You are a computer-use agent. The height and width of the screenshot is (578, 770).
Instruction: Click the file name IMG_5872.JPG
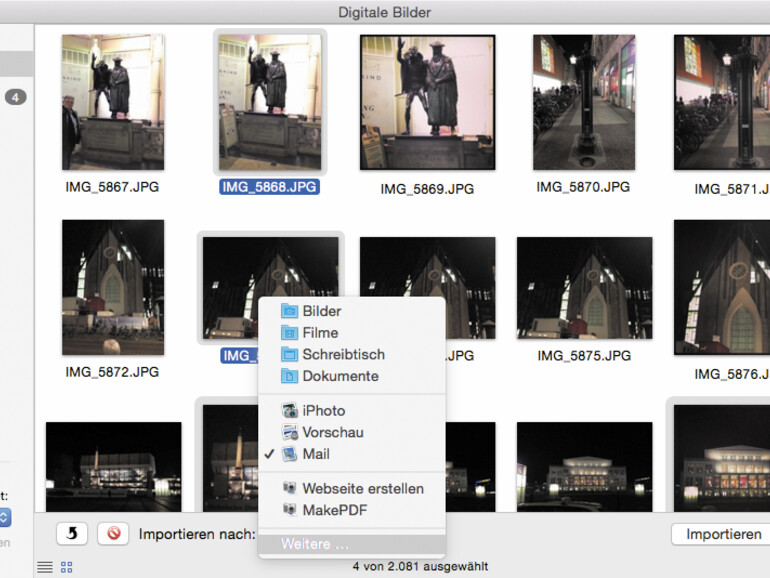point(112,372)
